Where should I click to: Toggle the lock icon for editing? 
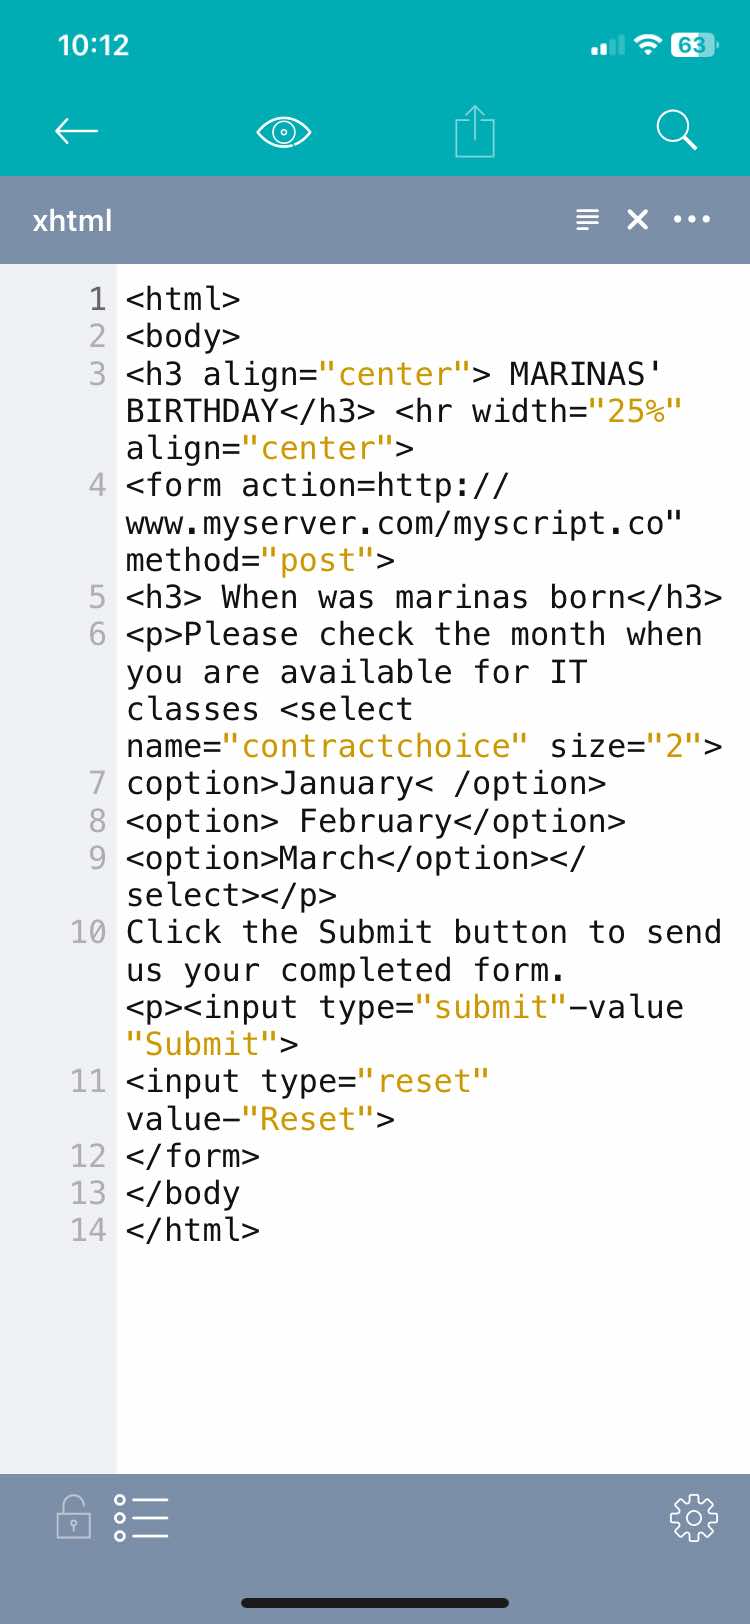tap(73, 1516)
